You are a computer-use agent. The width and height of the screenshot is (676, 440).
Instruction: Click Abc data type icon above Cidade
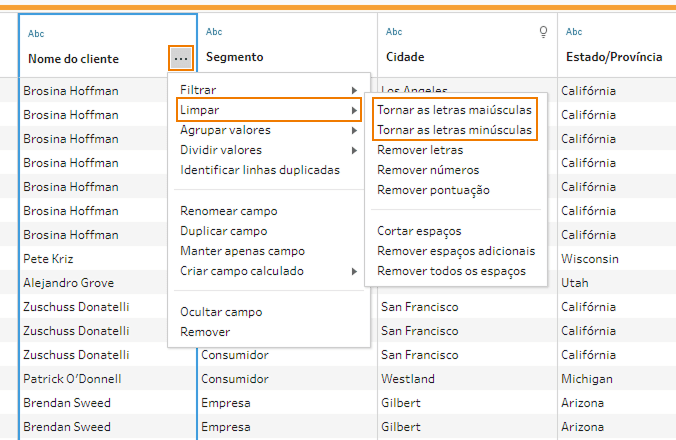click(x=394, y=32)
